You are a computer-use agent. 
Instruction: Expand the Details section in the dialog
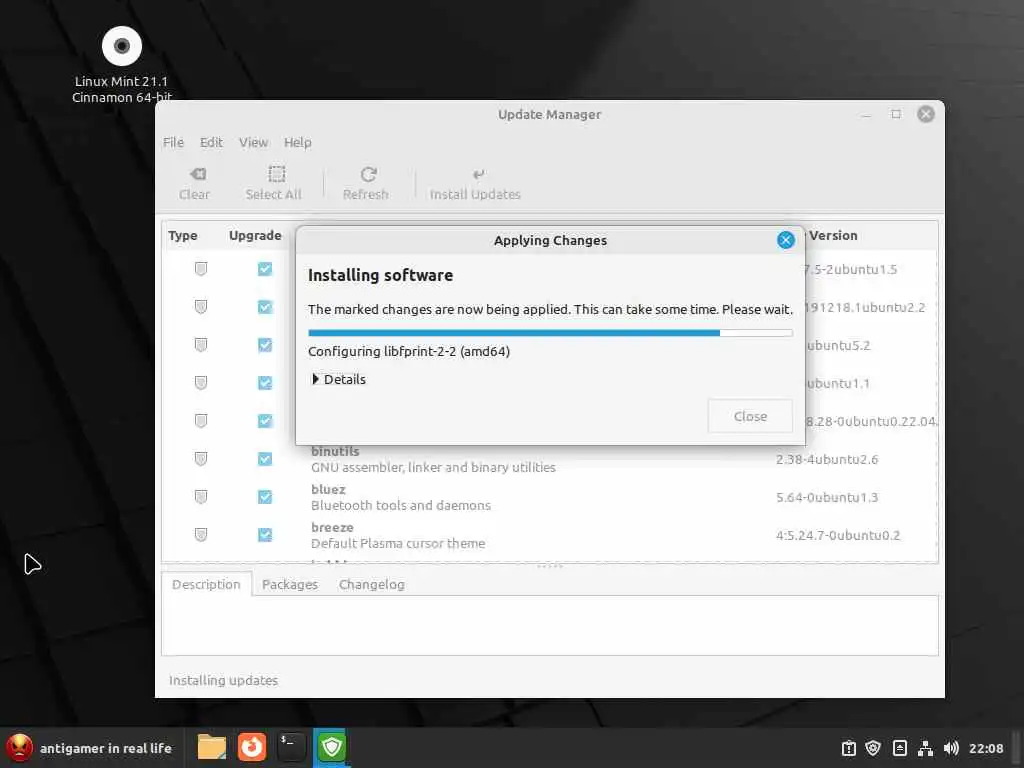coord(338,379)
